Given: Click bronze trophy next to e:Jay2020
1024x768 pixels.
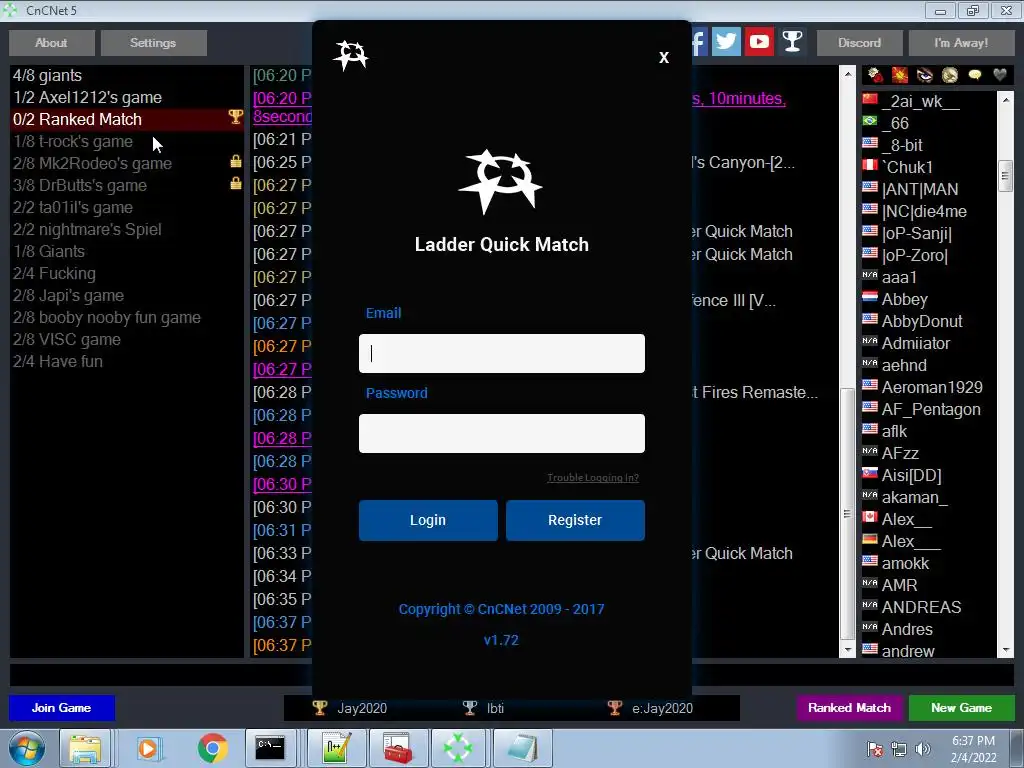Looking at the screenshot, I should (615, 708).
